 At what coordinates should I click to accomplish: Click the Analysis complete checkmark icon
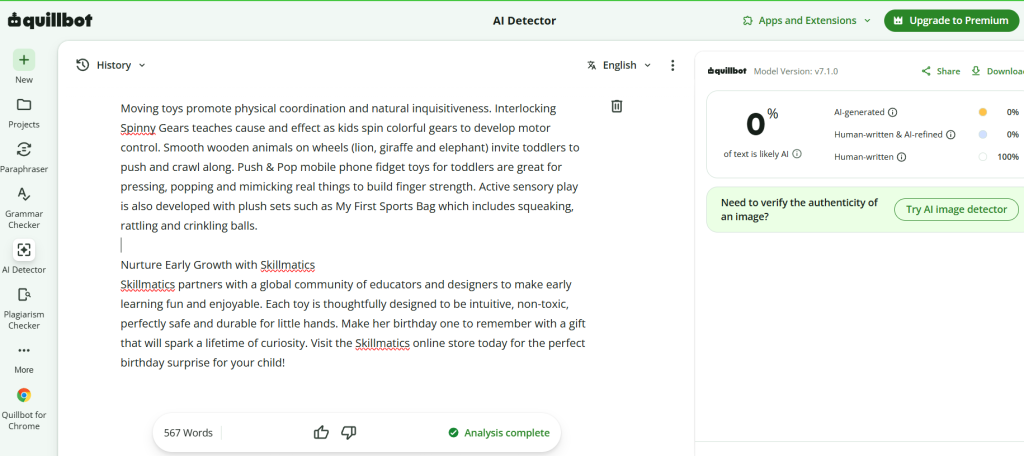453,432
